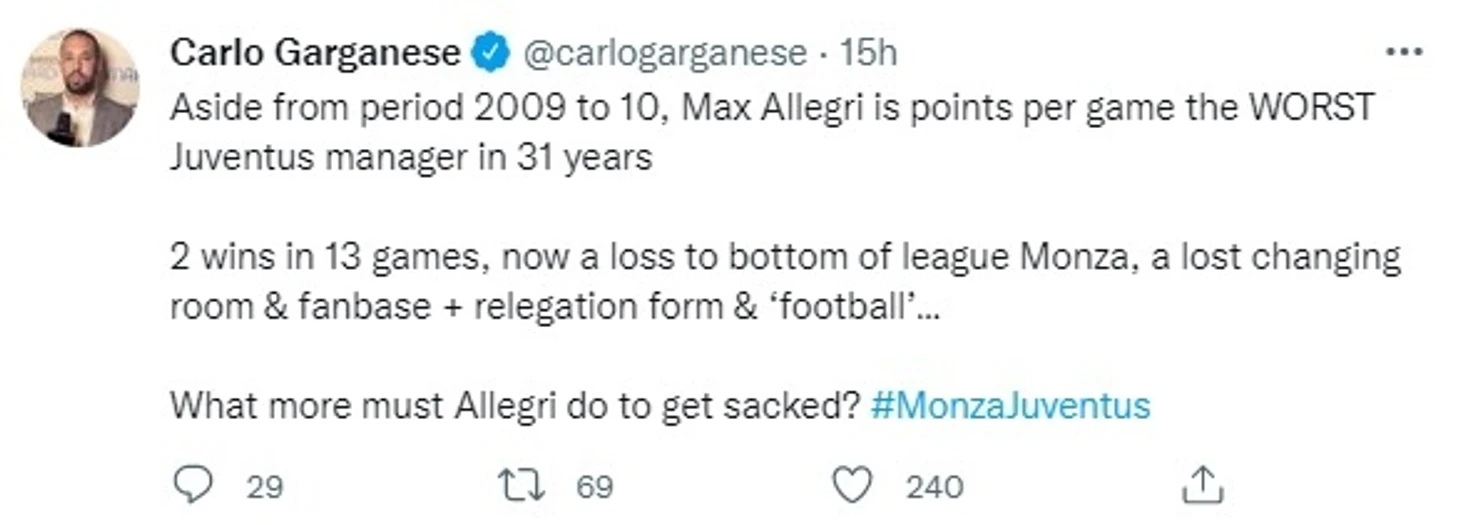1460x525 pixels.
Task: Click the 'Juventus manager in 31 years' line
Action: [x=410, y=157]
